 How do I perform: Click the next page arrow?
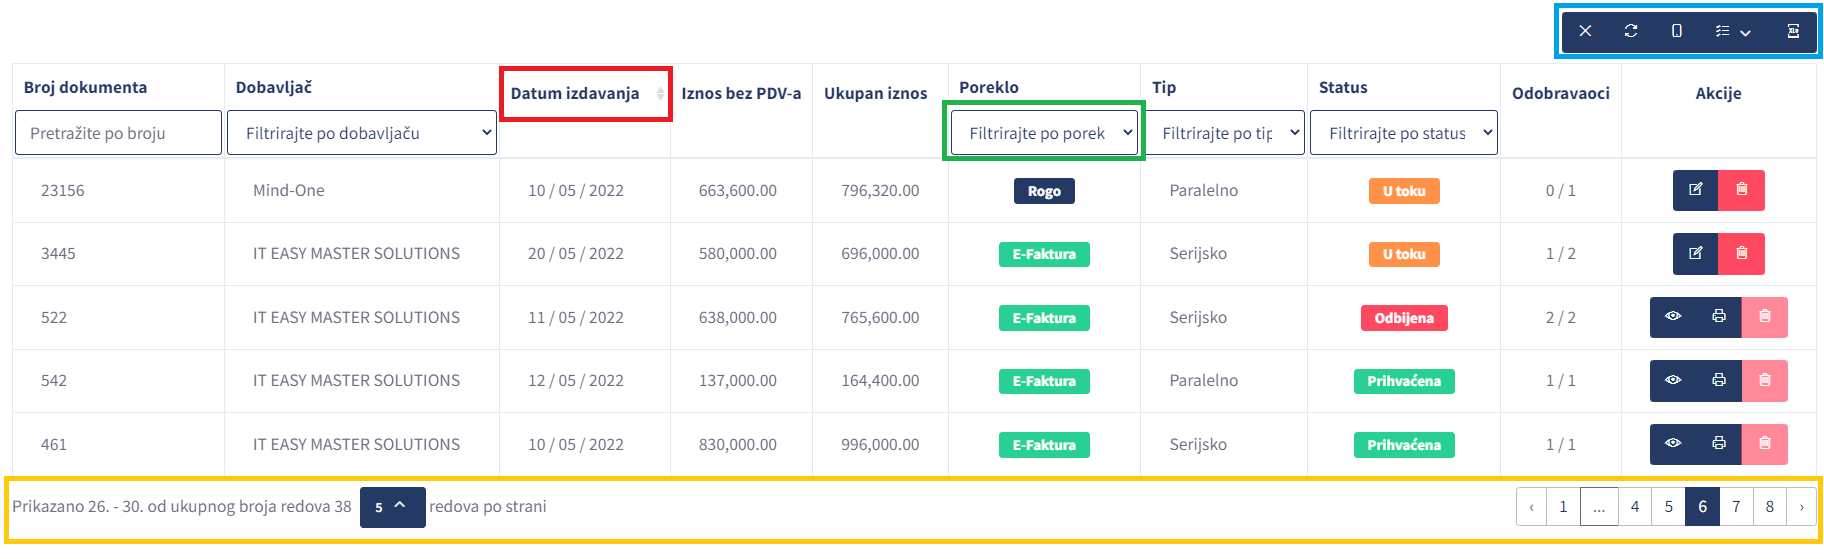click(1802, 507)
